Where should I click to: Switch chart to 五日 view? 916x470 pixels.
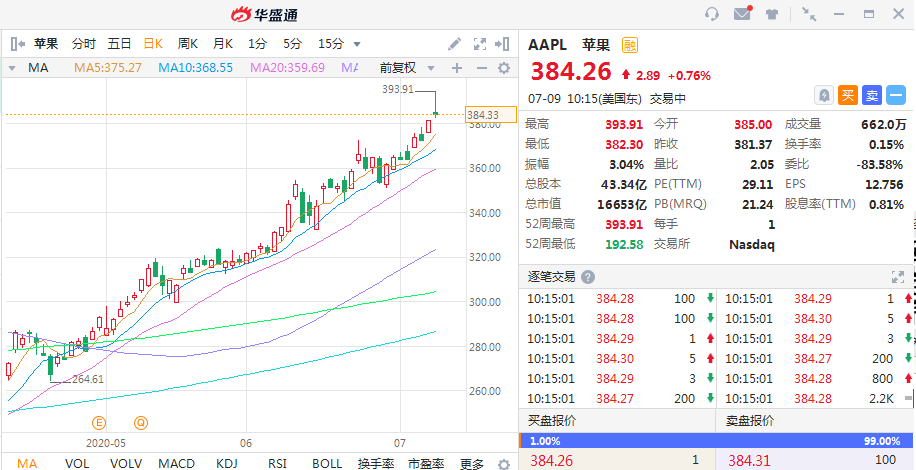[119, 44]
